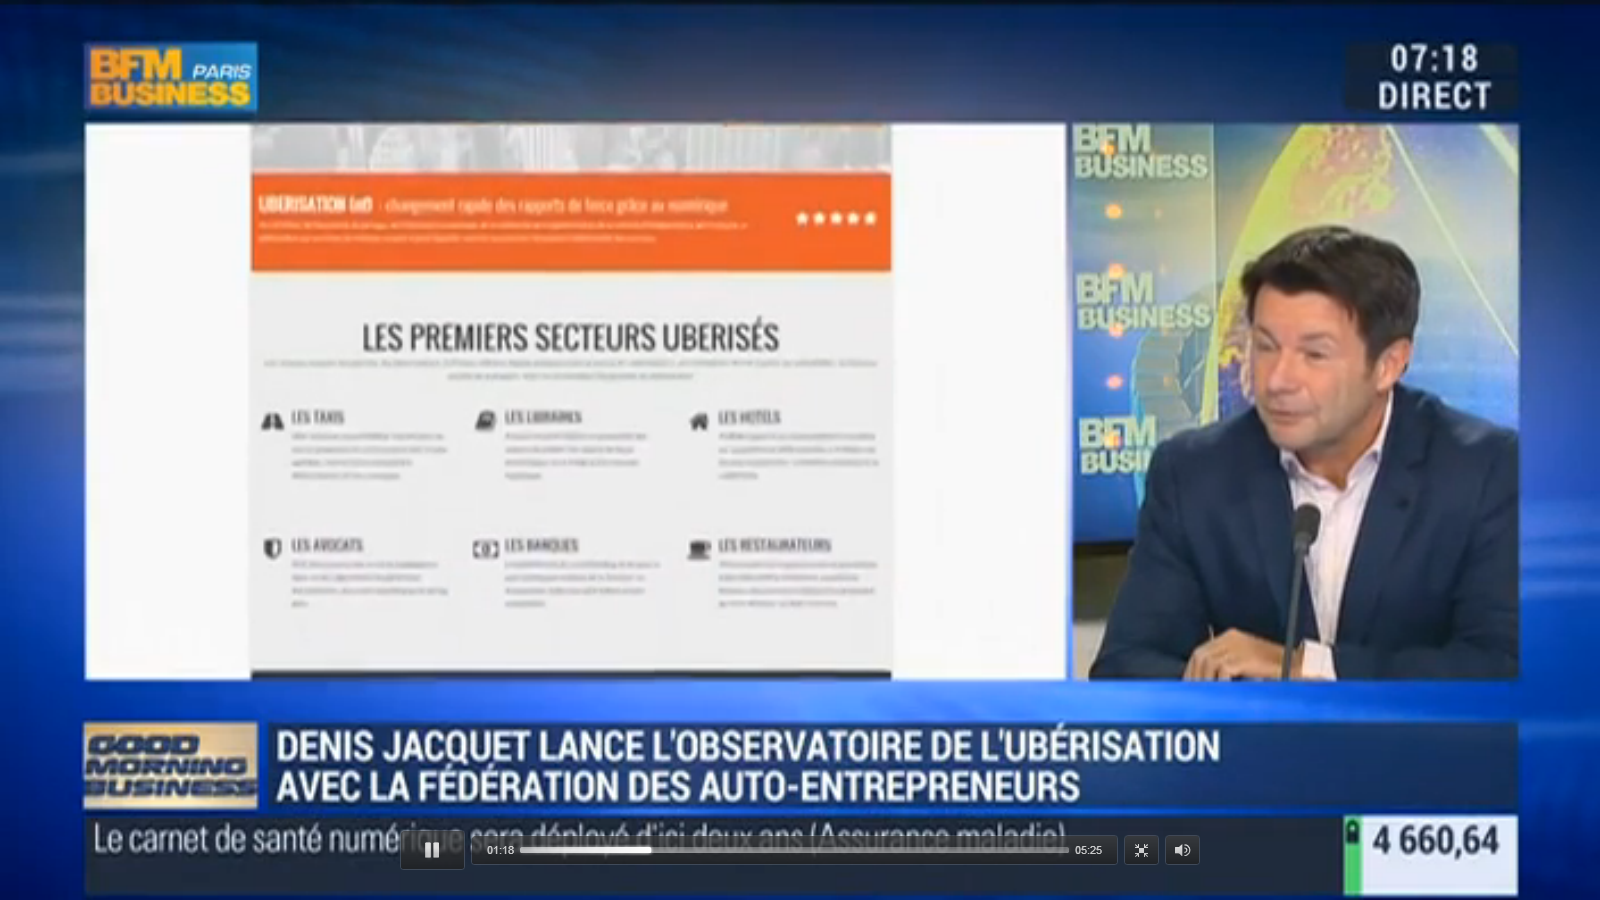Click the Good Morning Business logo
Screen dimensions: 1600x900
click(171, 765)
